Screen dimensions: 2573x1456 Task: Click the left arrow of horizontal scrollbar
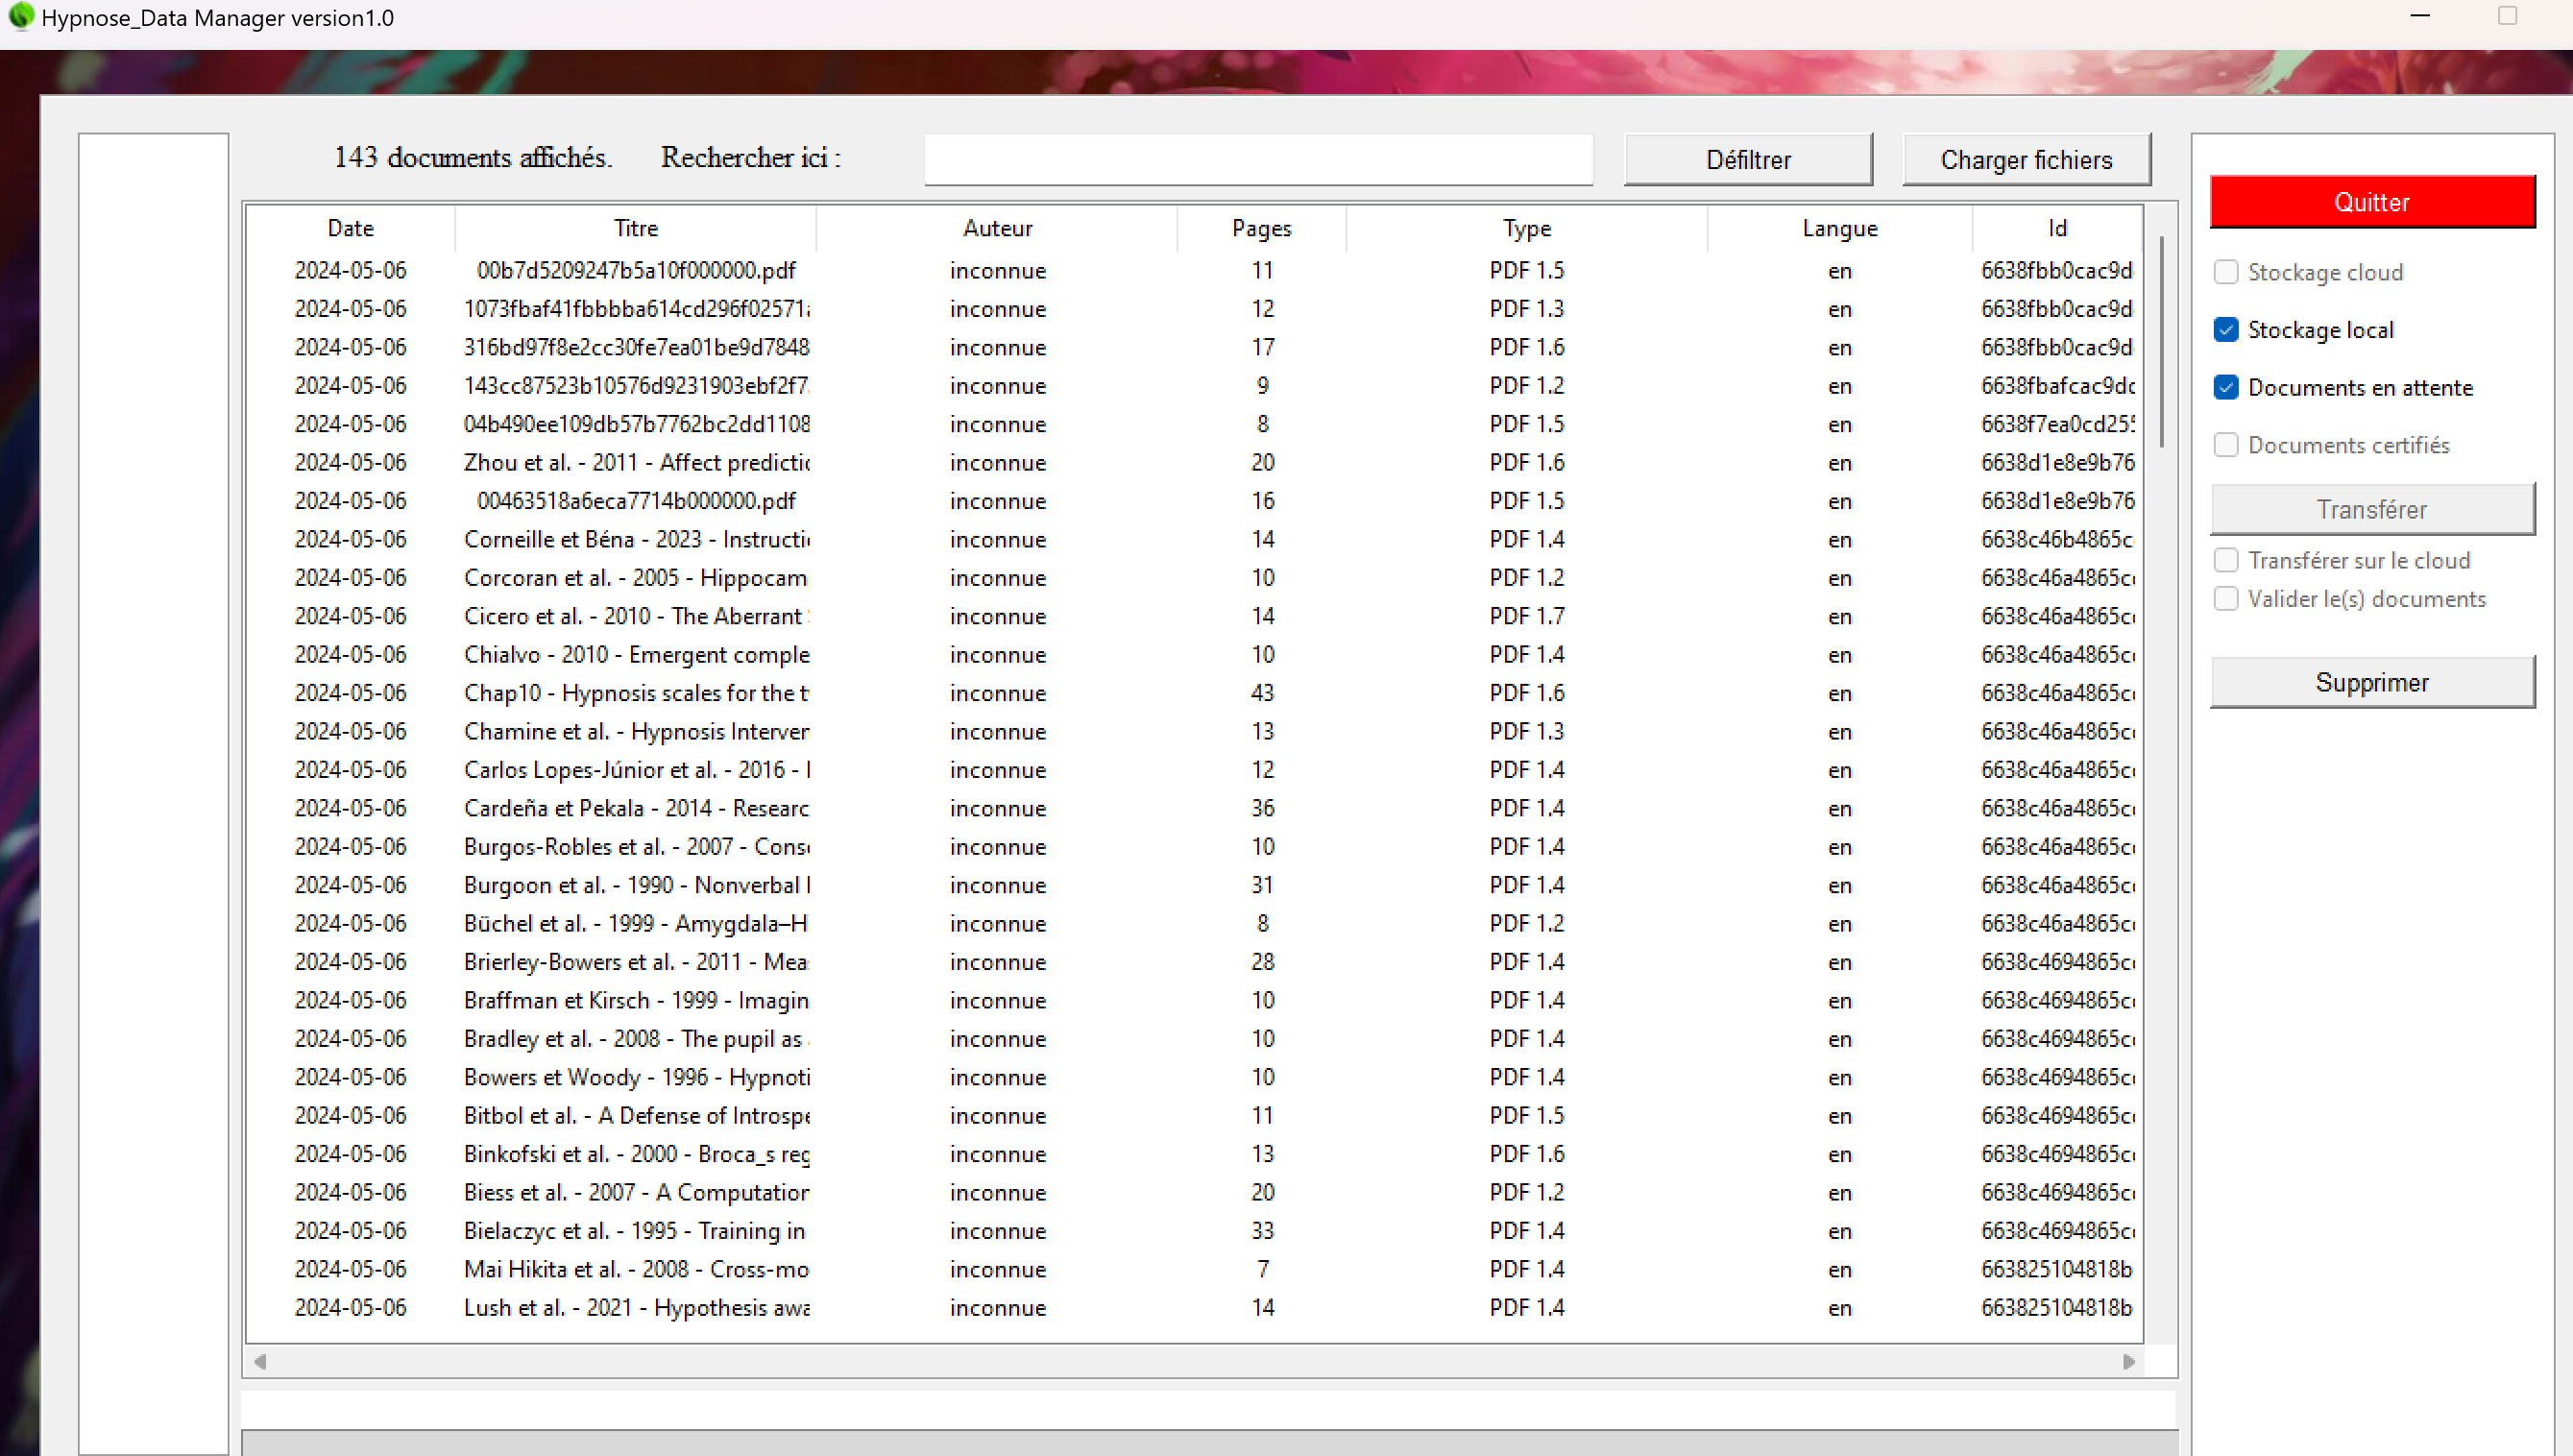pos(261,1361)
